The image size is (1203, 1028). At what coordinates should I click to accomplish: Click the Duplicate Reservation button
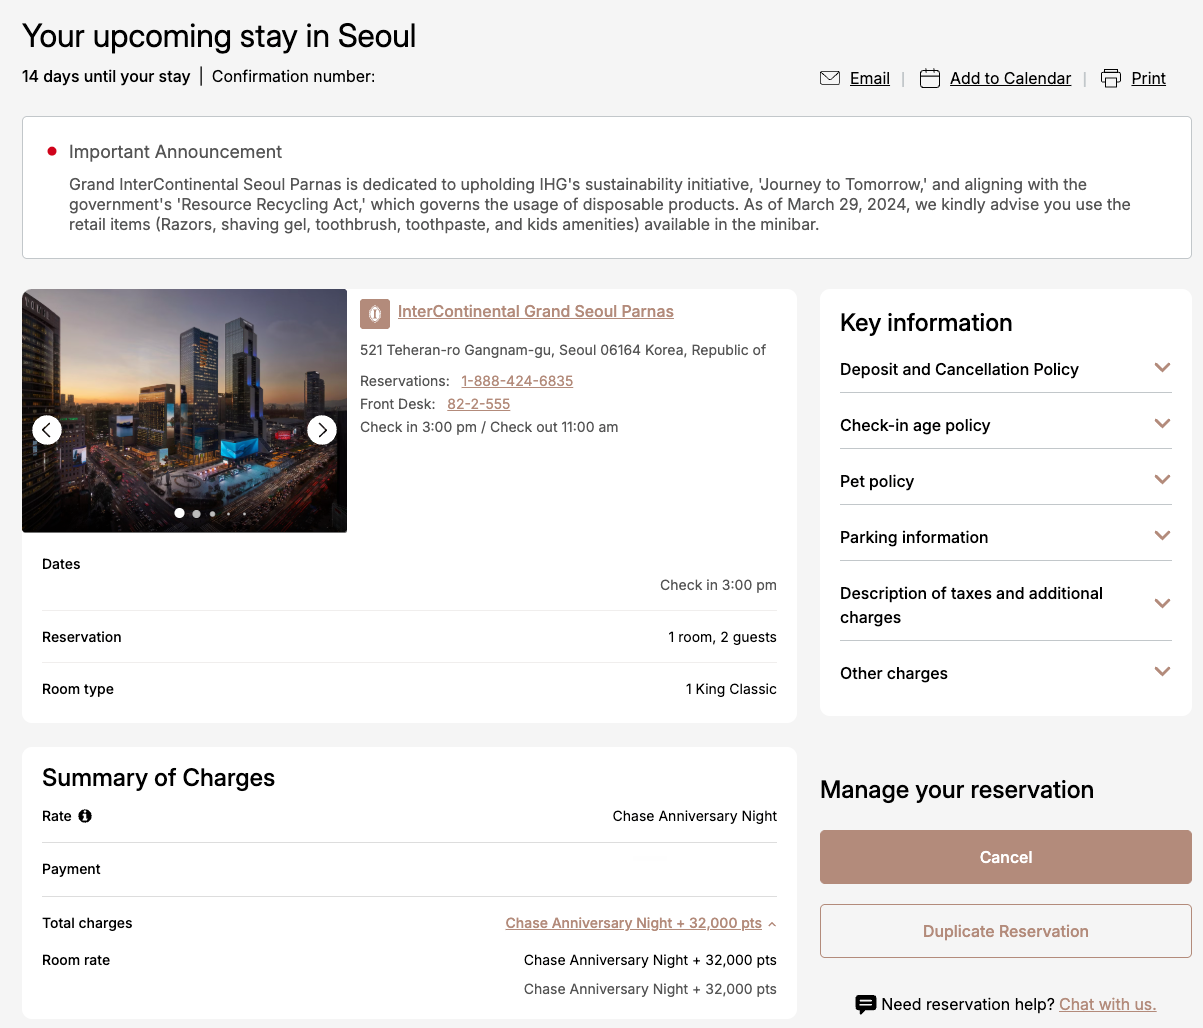pyautogui.click(x=1005, y=931)
